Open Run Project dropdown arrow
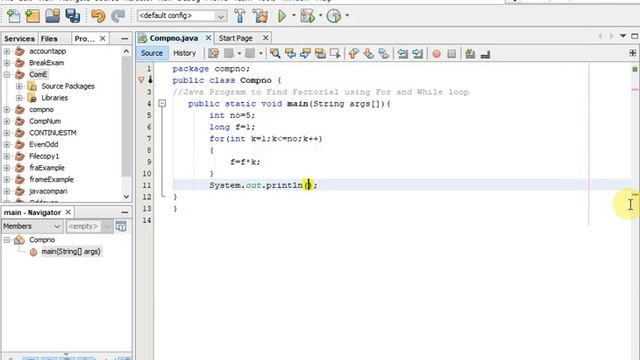 293,16
